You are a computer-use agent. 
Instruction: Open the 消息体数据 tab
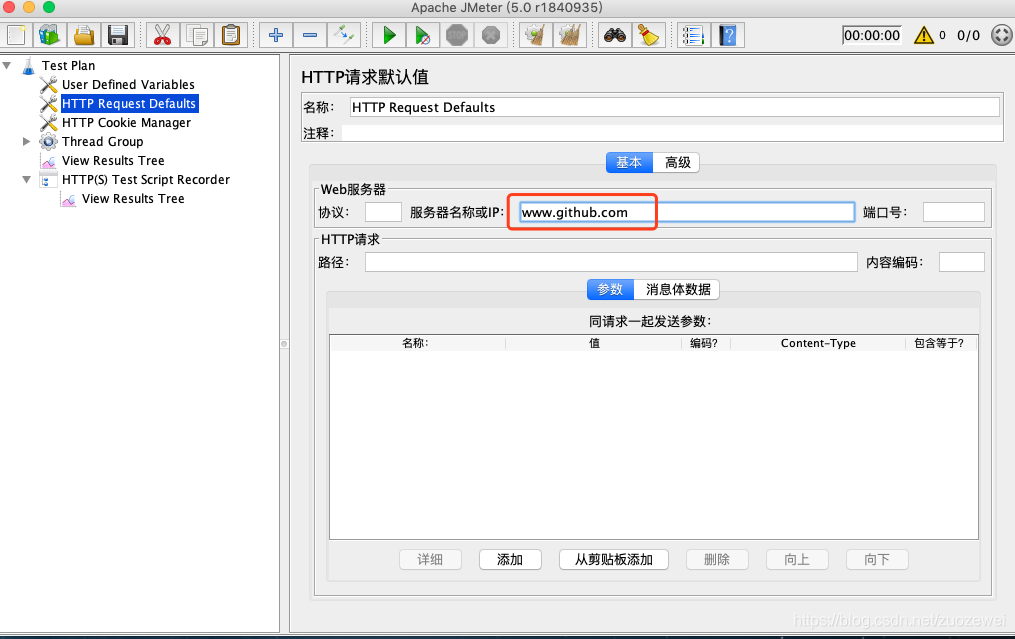pyautogui.click(x=676, y=289)
